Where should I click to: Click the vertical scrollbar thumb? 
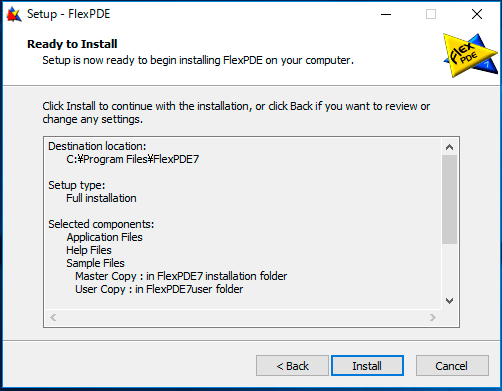click(449, 199)
